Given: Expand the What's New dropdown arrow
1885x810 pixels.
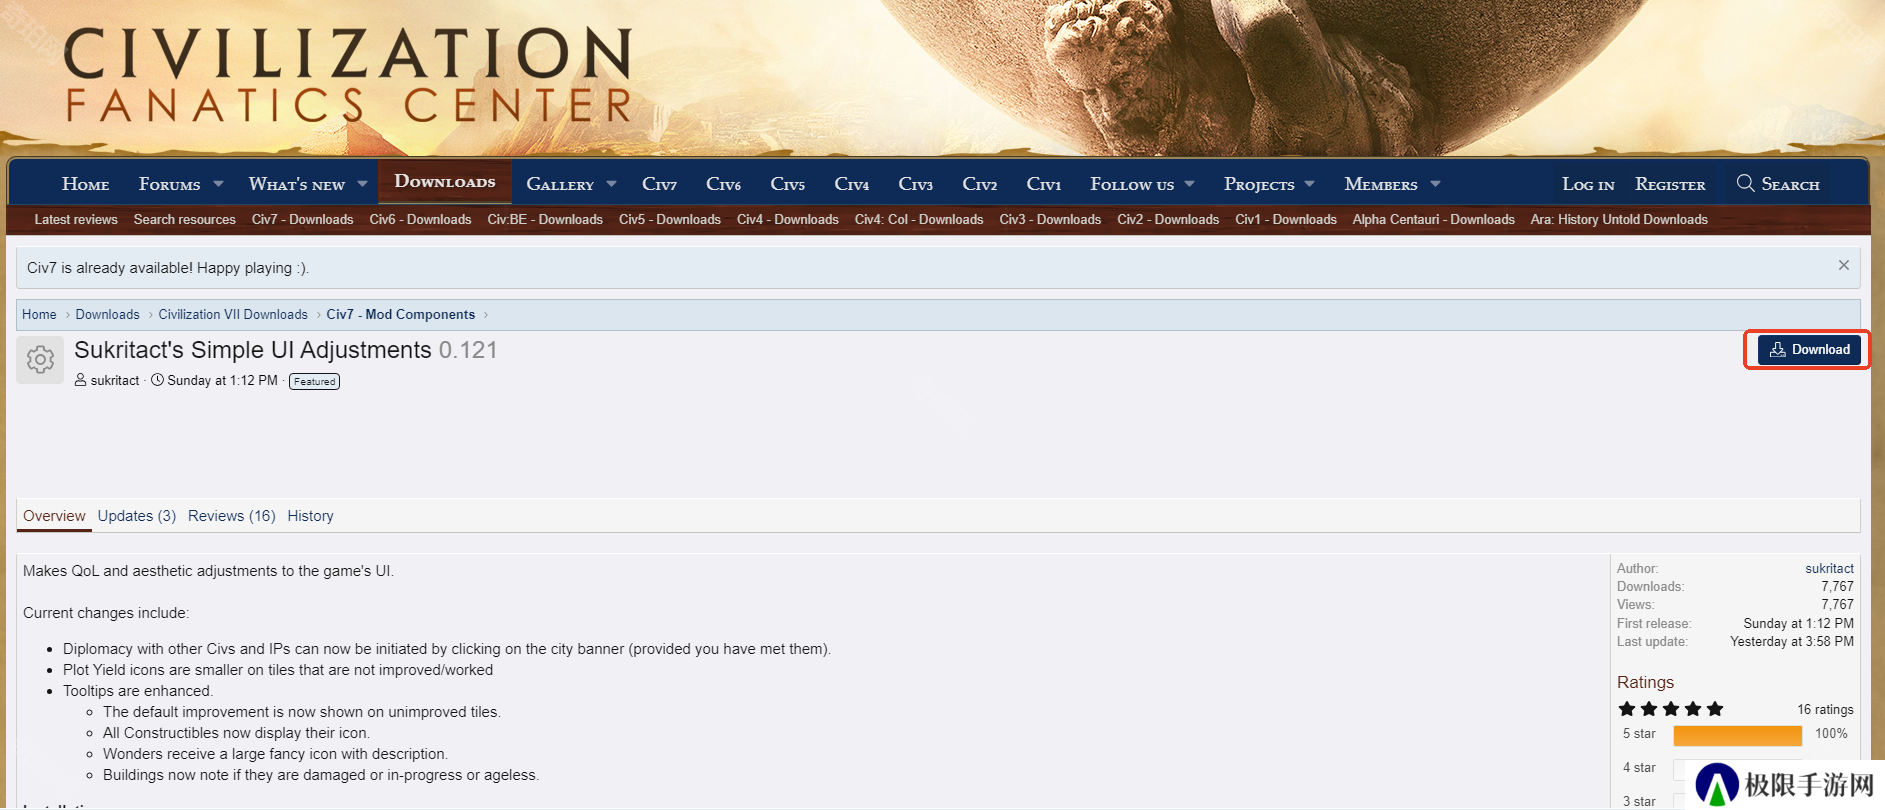Looking at the screenshot, I should click(x=362, y=184).
